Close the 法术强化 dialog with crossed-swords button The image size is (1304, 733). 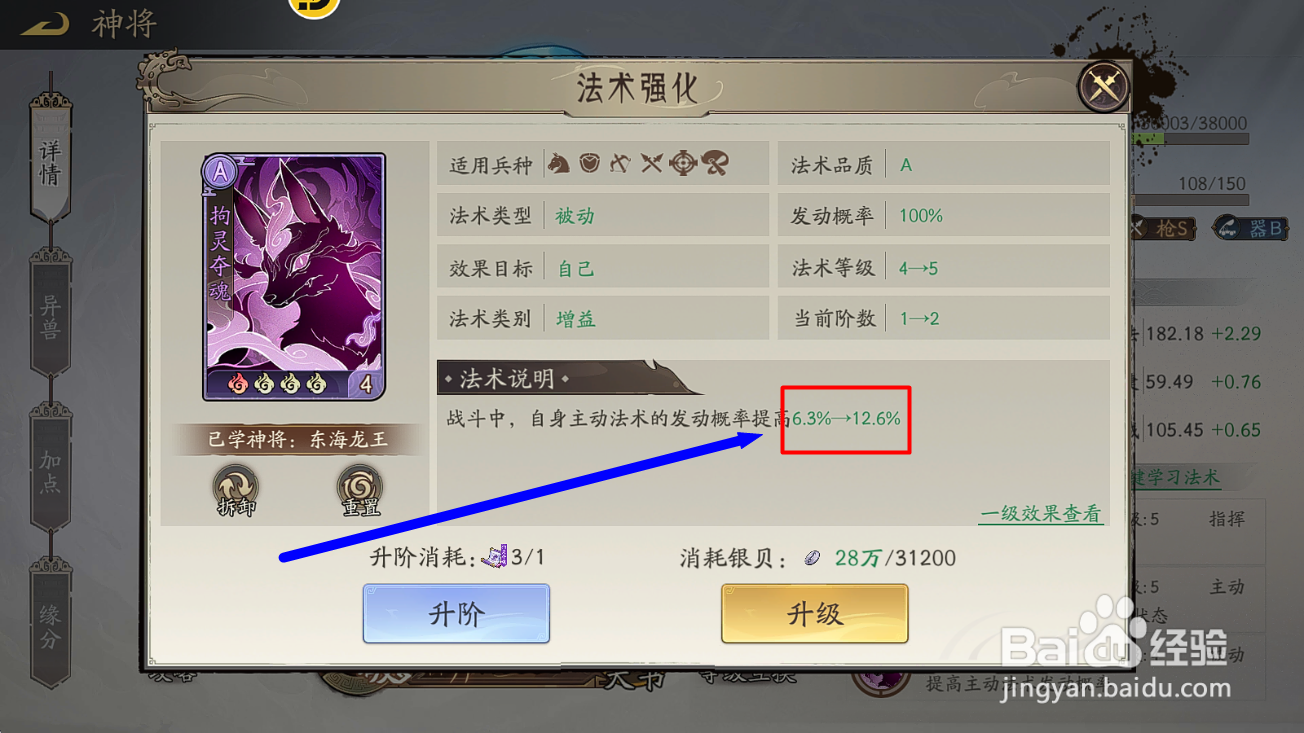click(1104, 87)
